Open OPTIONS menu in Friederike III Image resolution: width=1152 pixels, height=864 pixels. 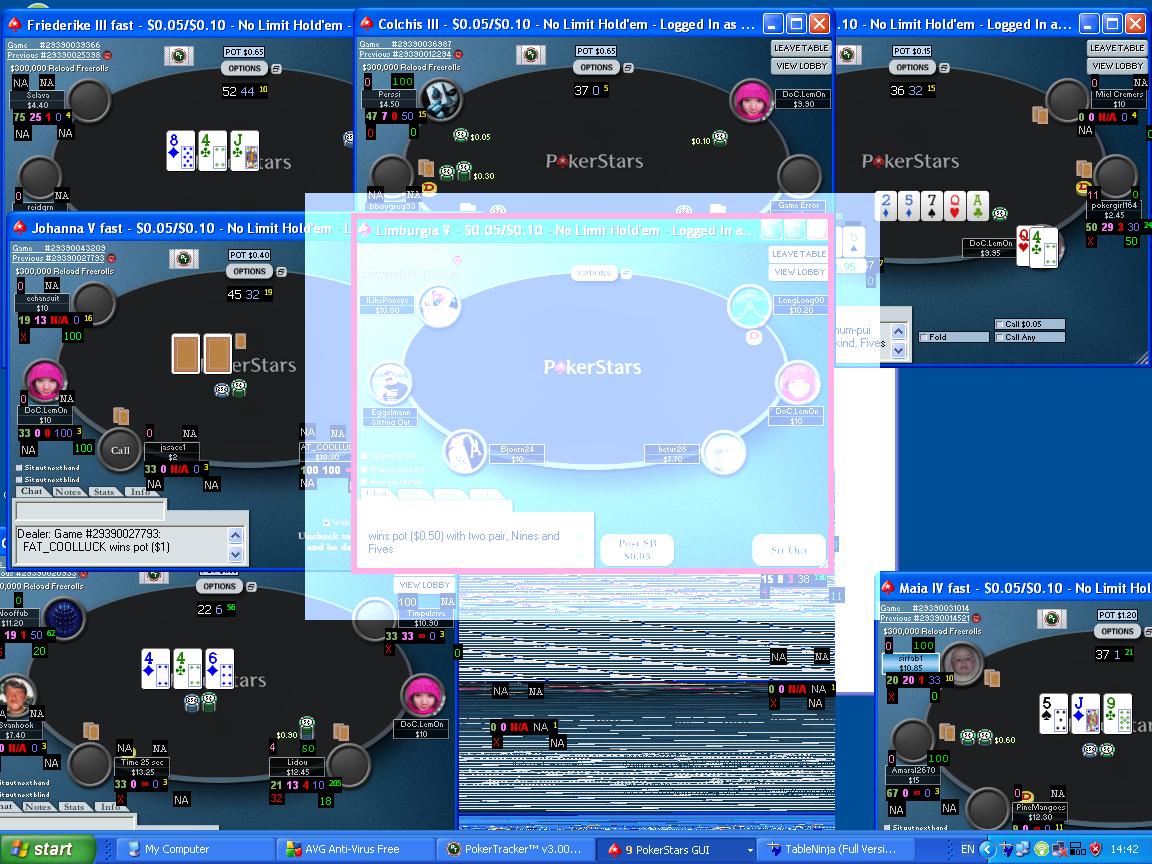pos(245,68)
